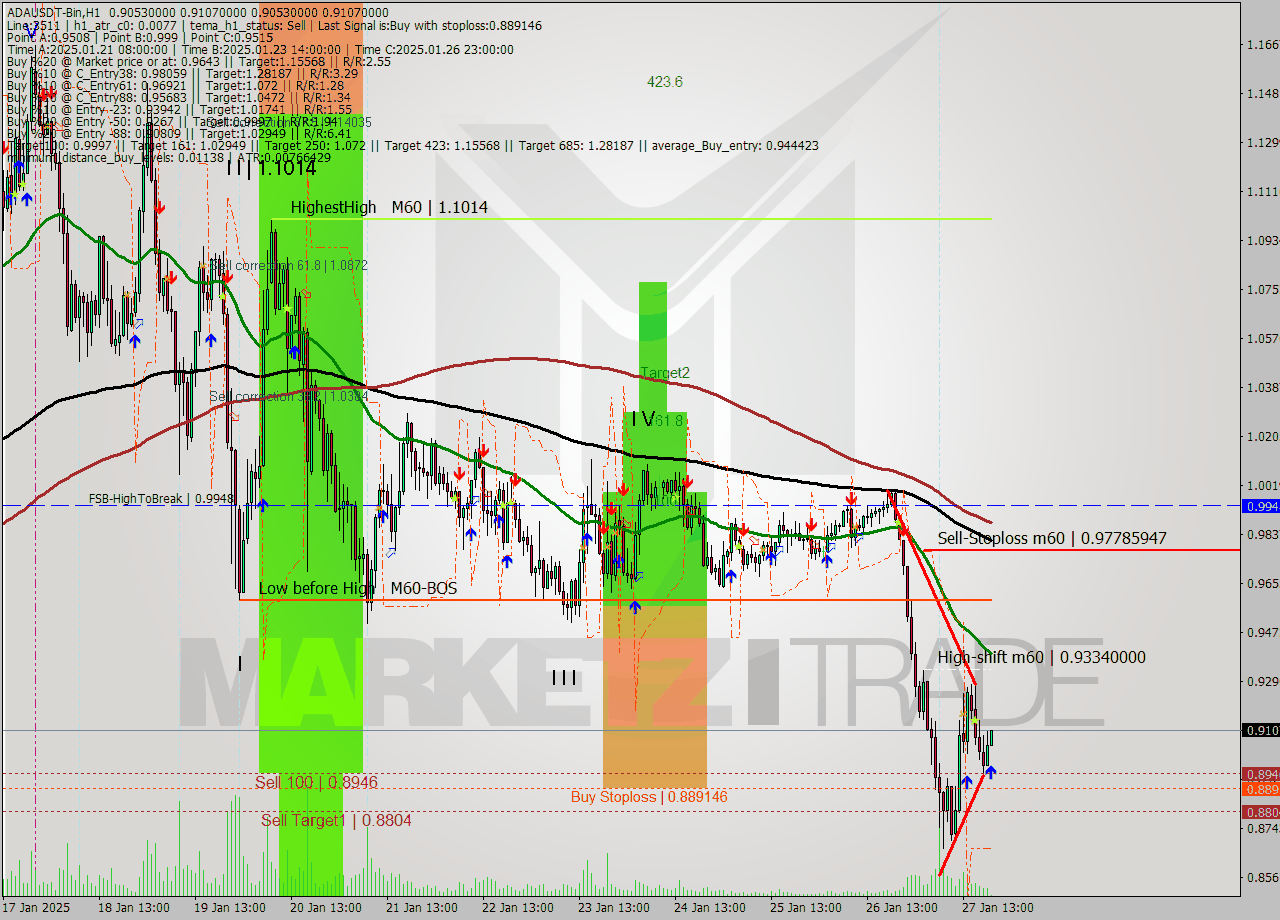This screenshot has width=1280, height=920.
Task: Click the '25 Jan 13:00' time label
Action: tap(805, 908)
